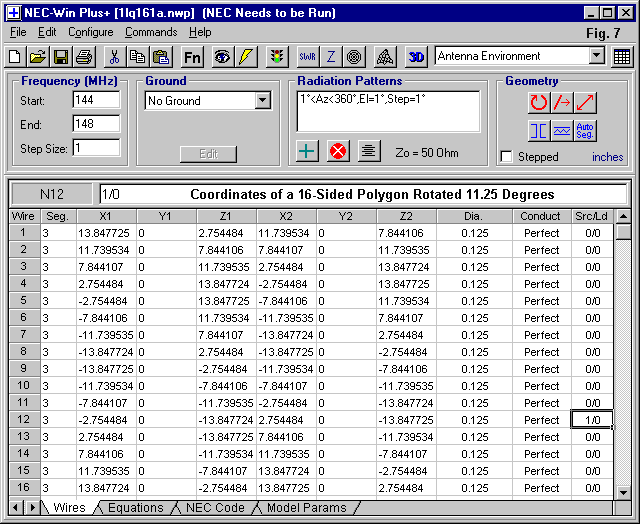
Task: Open the Commands menu
Action: click(150, 32)
